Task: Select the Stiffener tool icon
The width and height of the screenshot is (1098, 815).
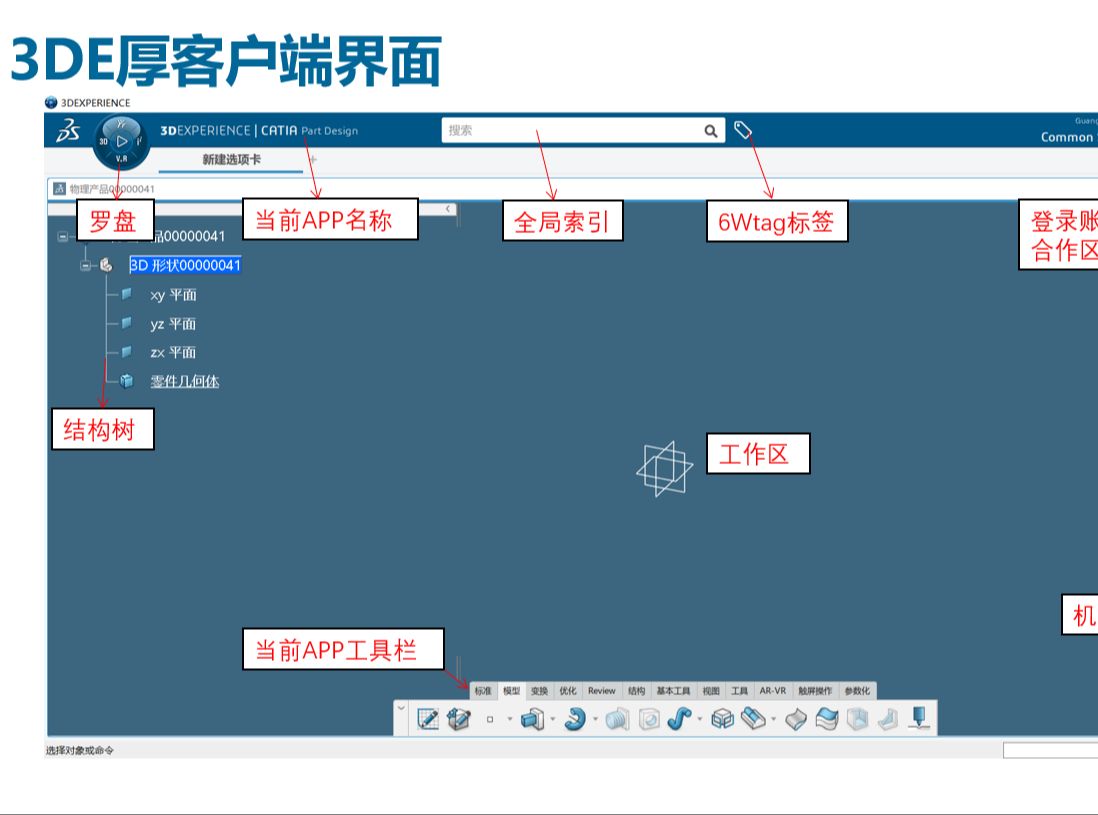Action: click(889, 719)
